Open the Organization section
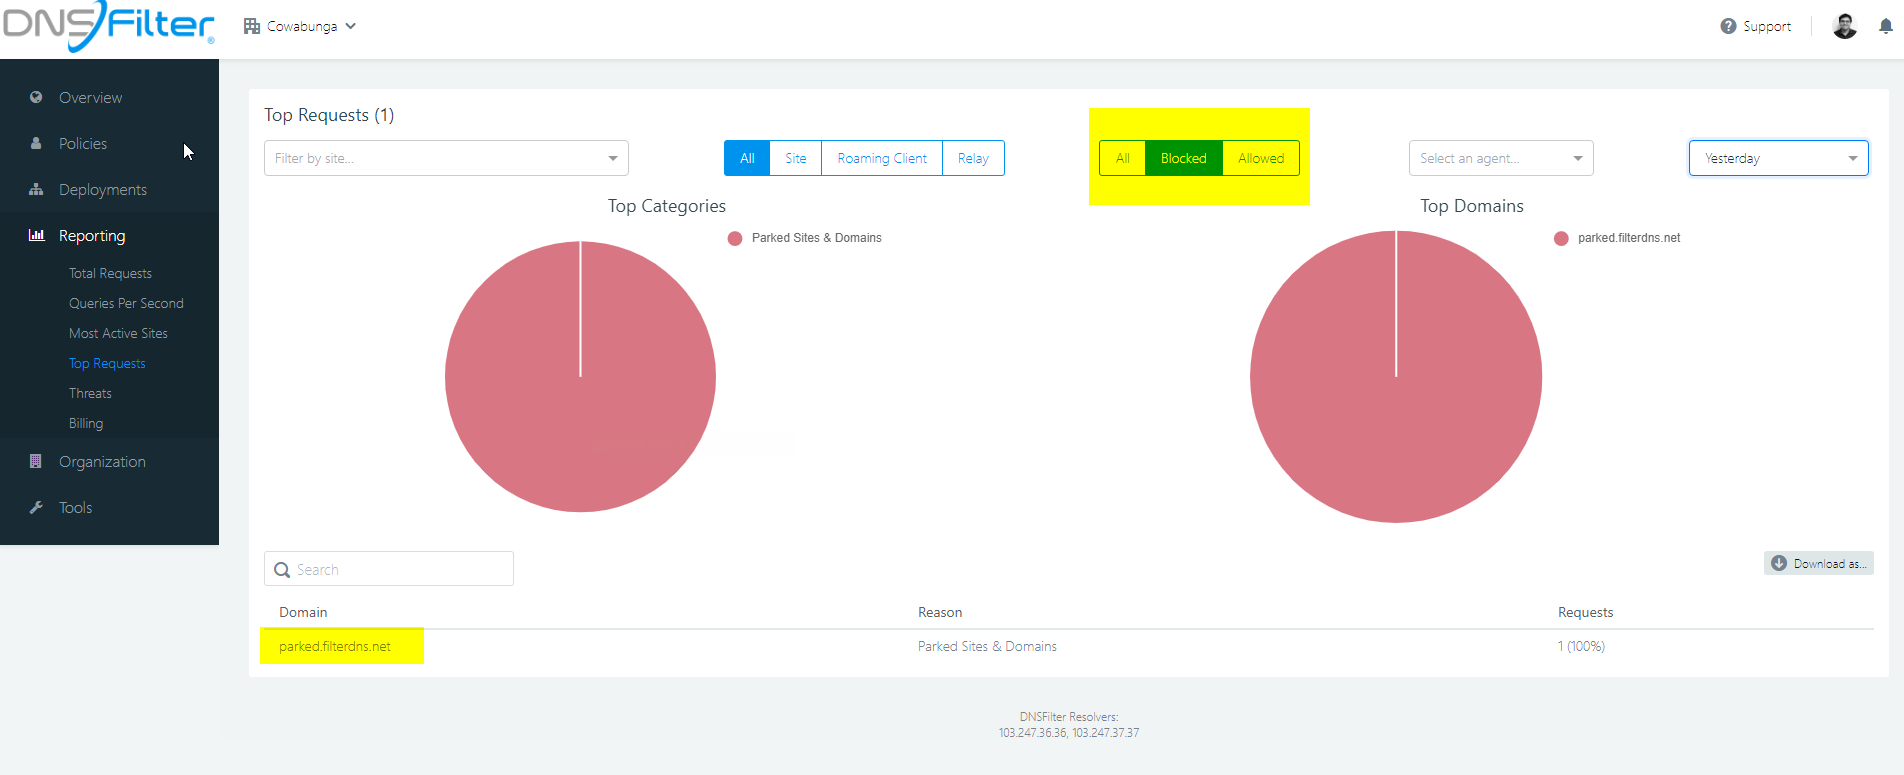Image resolution: width=1904 pixels, height=775 pixels. pyautogui.click(x=102, y=462)
